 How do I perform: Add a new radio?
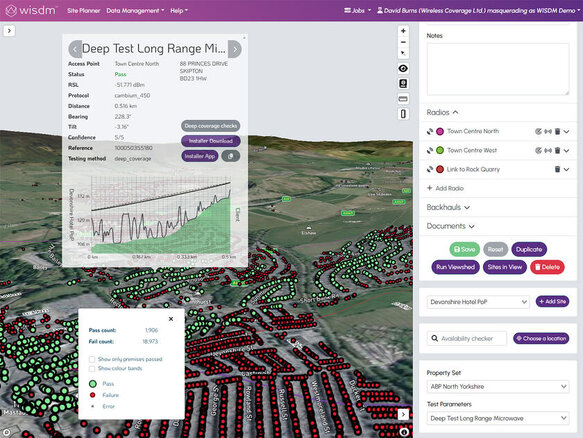coord(445,188)
